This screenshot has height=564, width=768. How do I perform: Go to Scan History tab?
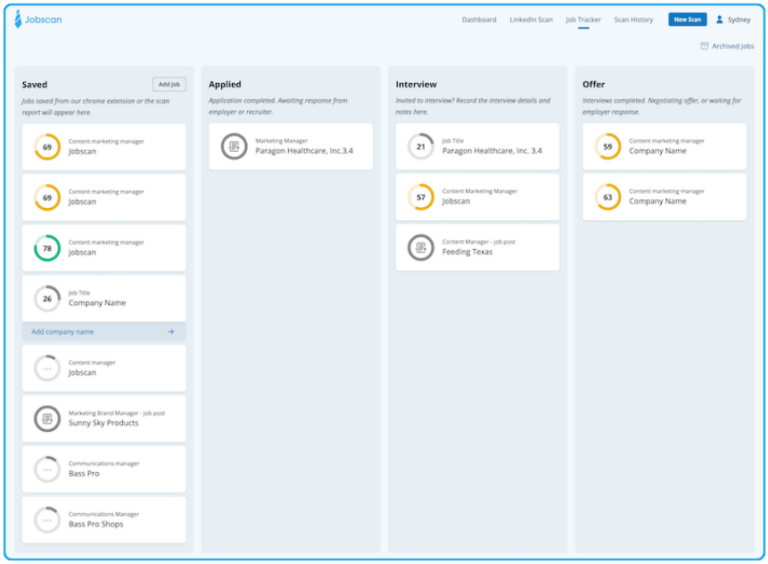(x=633, y=20)
